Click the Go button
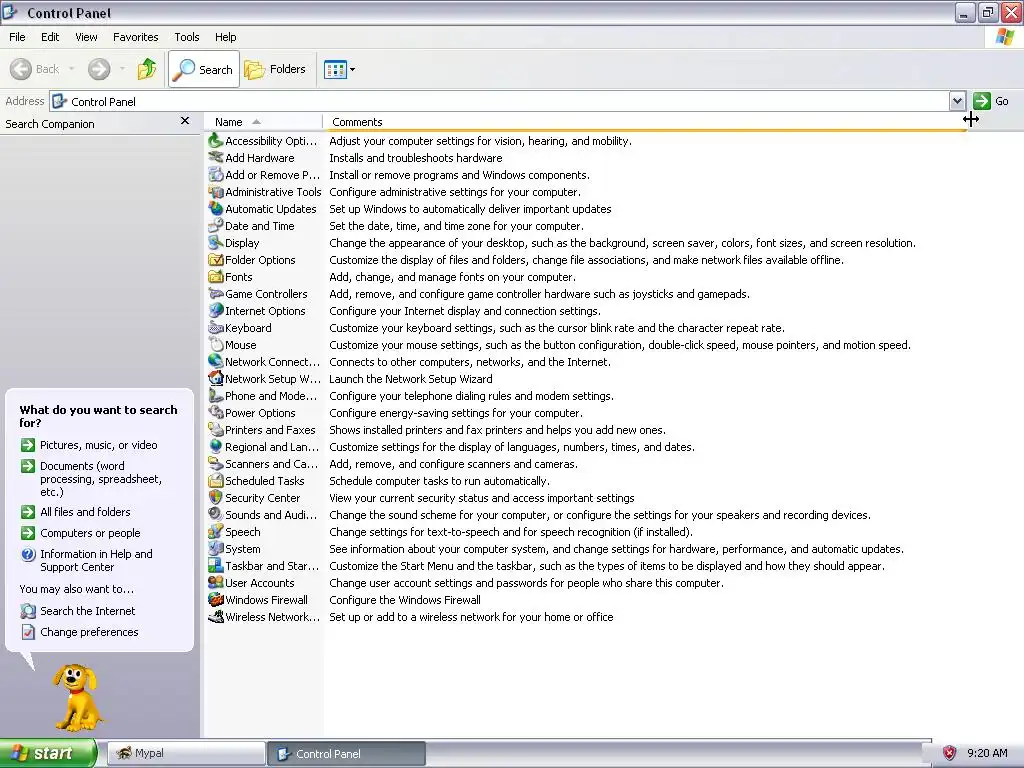Viewport: 1024px width, 768px height. click(991, 101)
